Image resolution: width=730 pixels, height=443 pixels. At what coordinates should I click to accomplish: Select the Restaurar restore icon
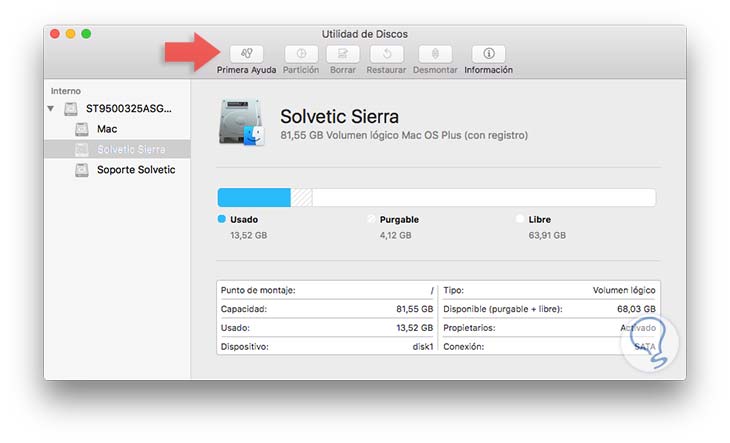[x=386, y=54]
